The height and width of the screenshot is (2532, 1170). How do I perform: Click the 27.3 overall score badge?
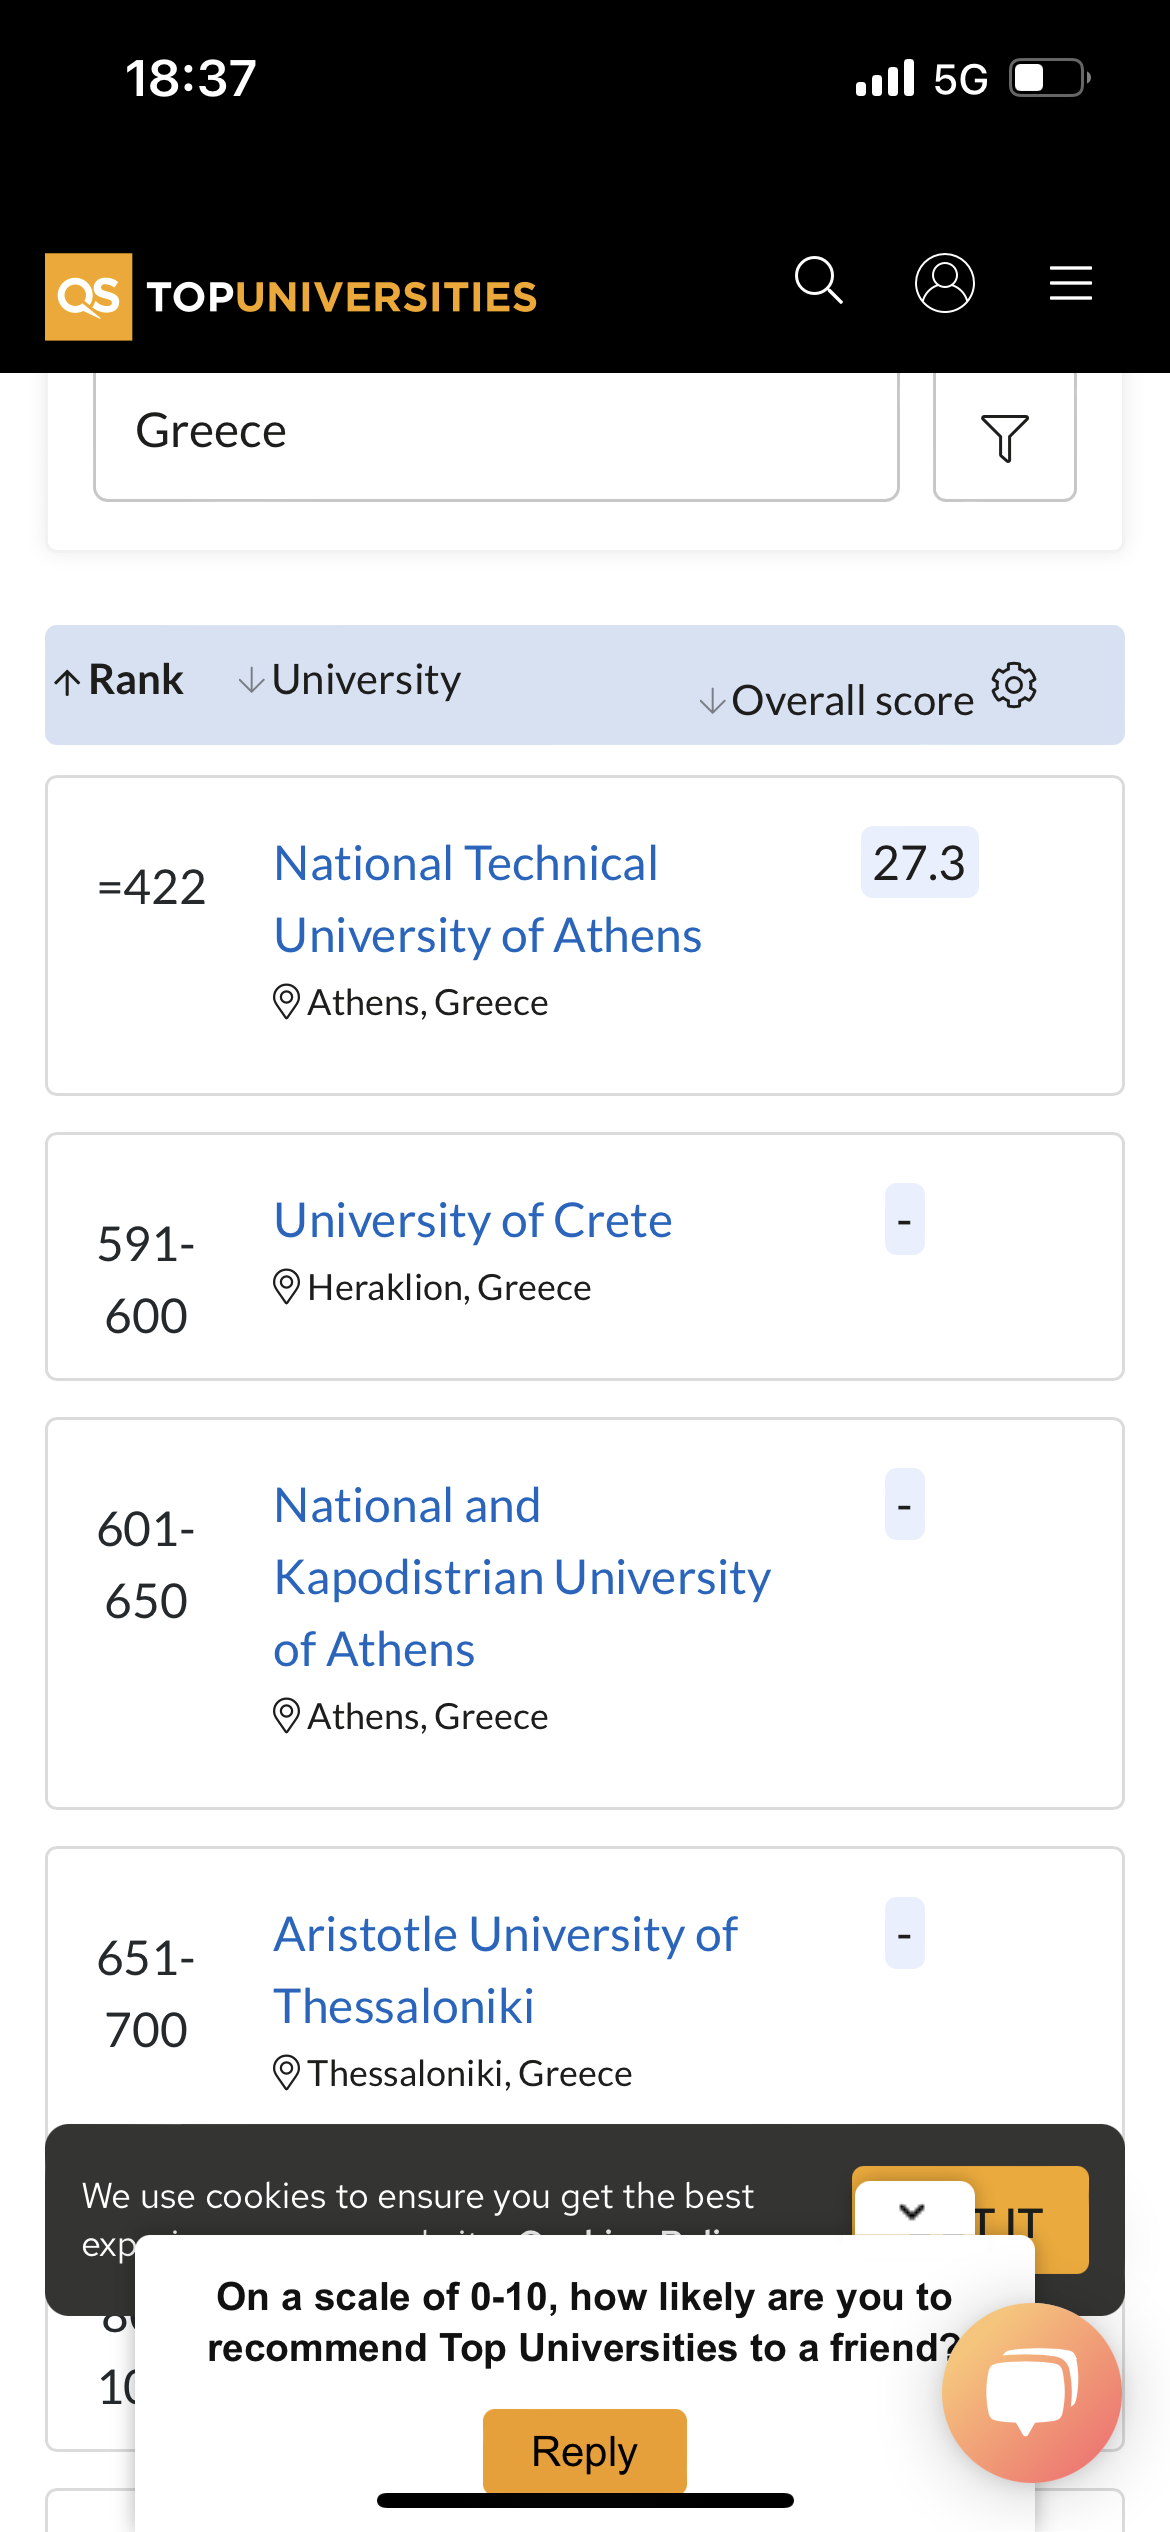pyautogui.click(x=919, y=863)
